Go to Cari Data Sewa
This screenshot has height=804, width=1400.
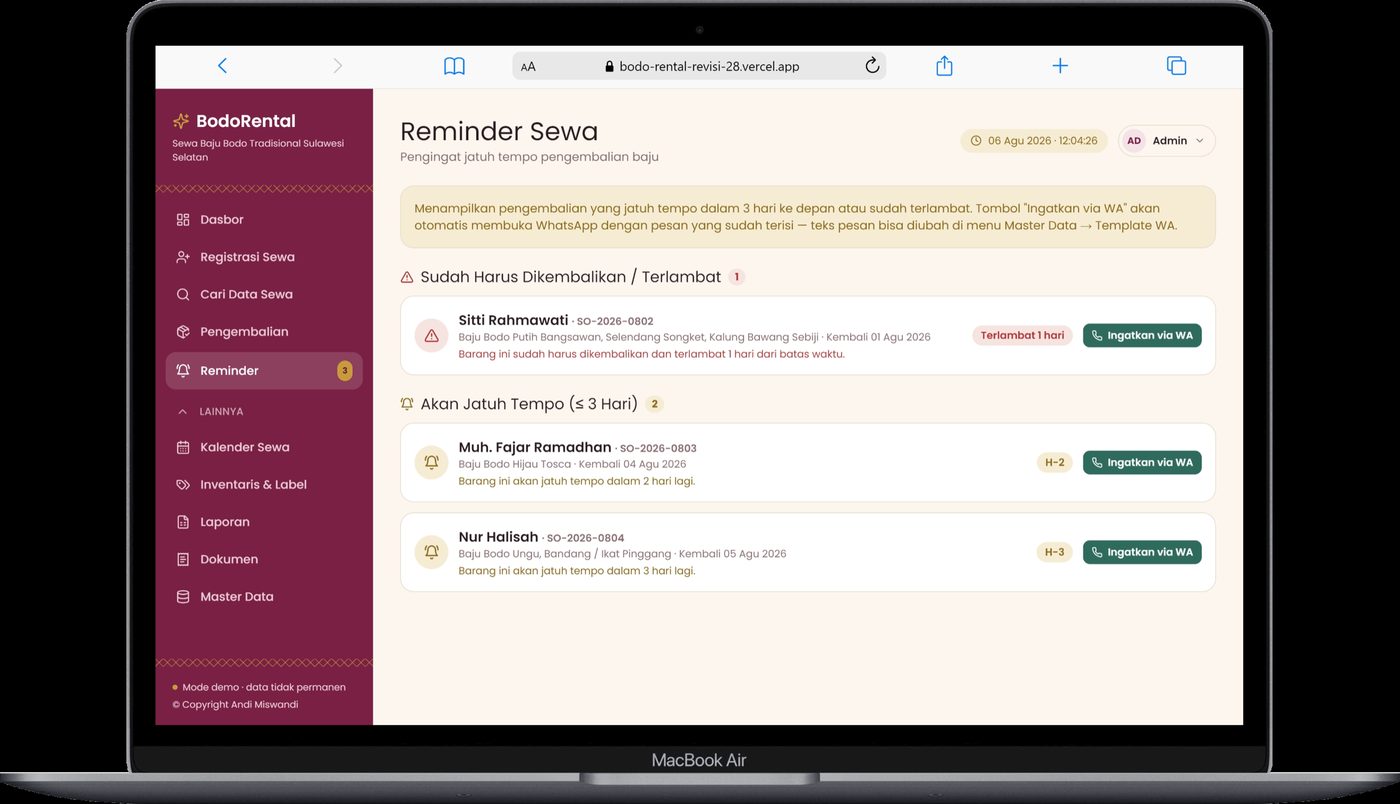[x=264, y=294]
